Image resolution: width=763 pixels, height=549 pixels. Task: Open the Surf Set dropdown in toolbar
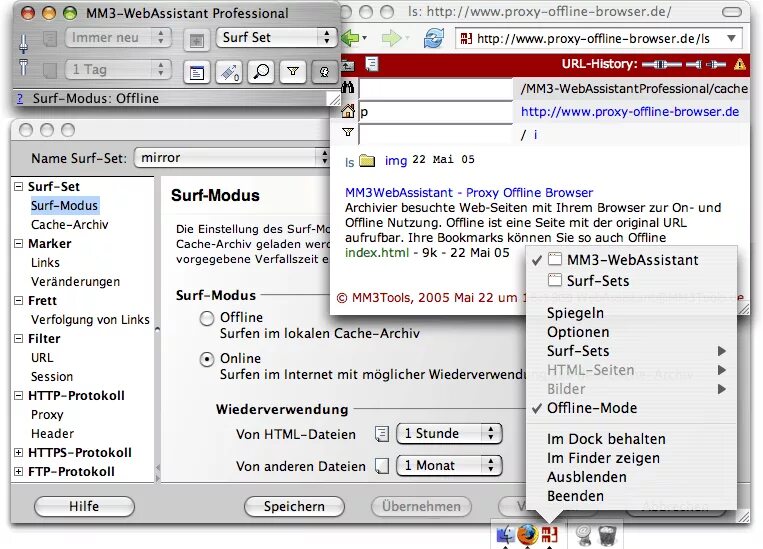[x=275, y=37]
